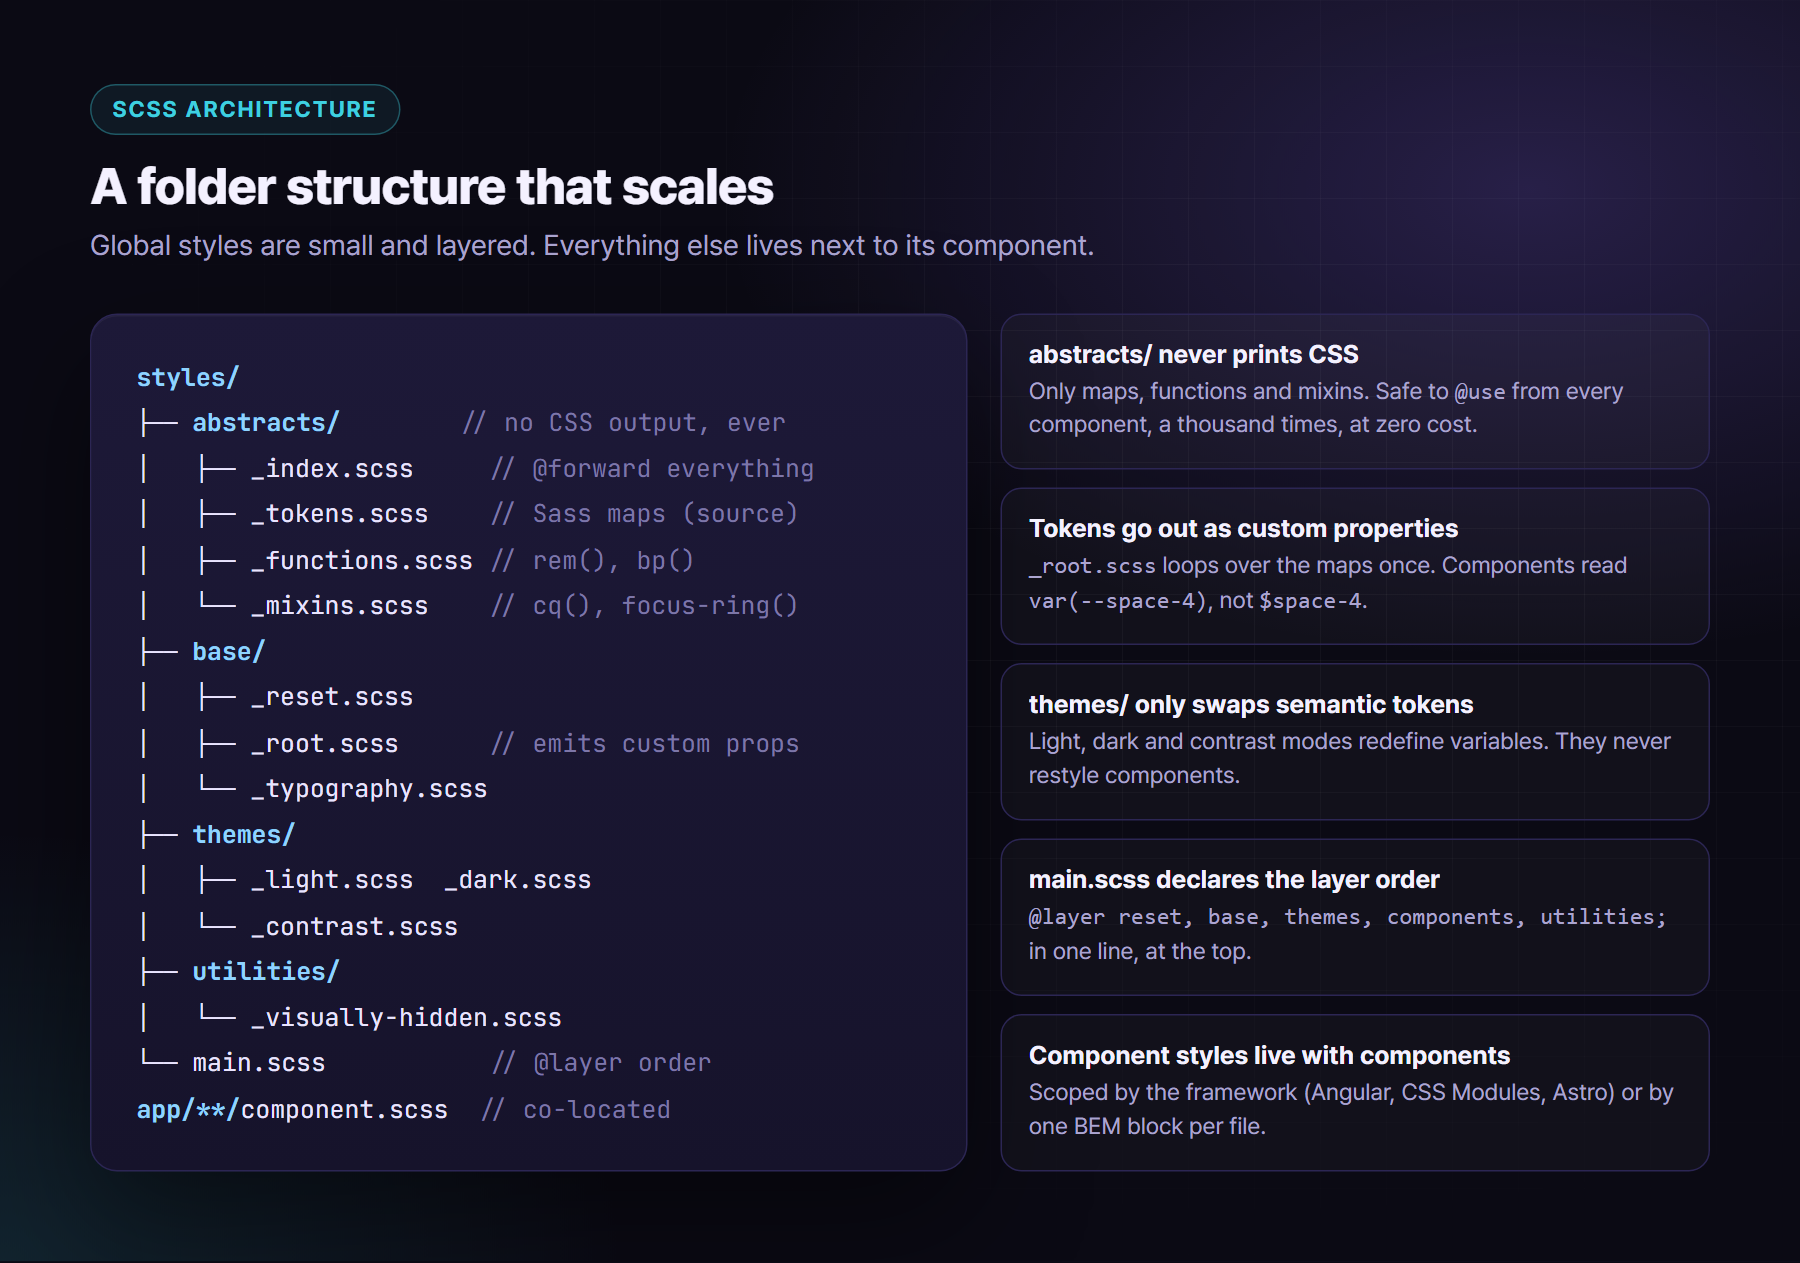This screenshot has width=1800, height=1263.
Task: Click the comment '// @layer order'
Action: click(601, 1063)
